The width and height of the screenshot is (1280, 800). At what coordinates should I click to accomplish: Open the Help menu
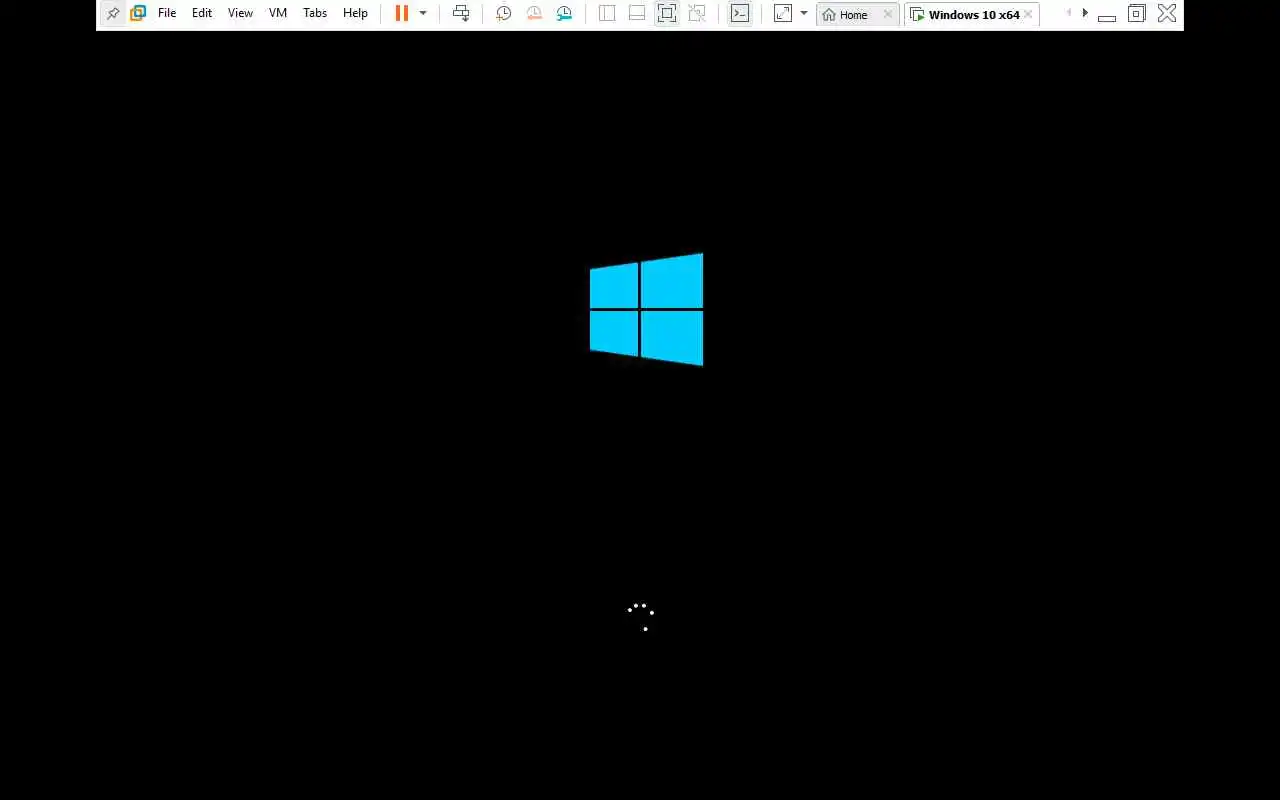coord(355,13)
